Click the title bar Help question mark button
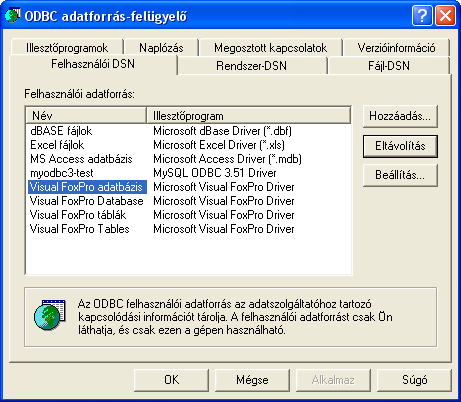The height and width of the screenshot is (402, 461). tap(422, 16)
